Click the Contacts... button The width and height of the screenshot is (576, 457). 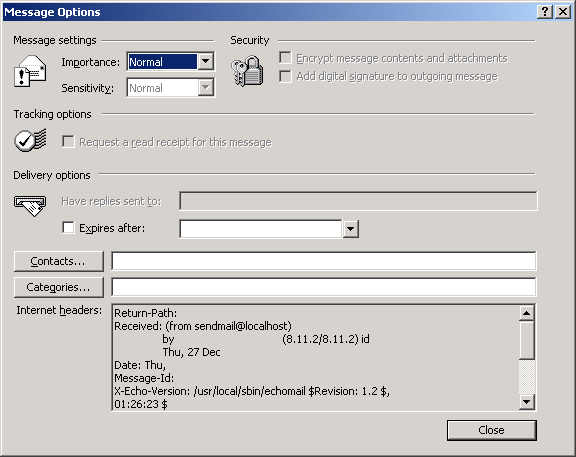click(x=59, y=262)
